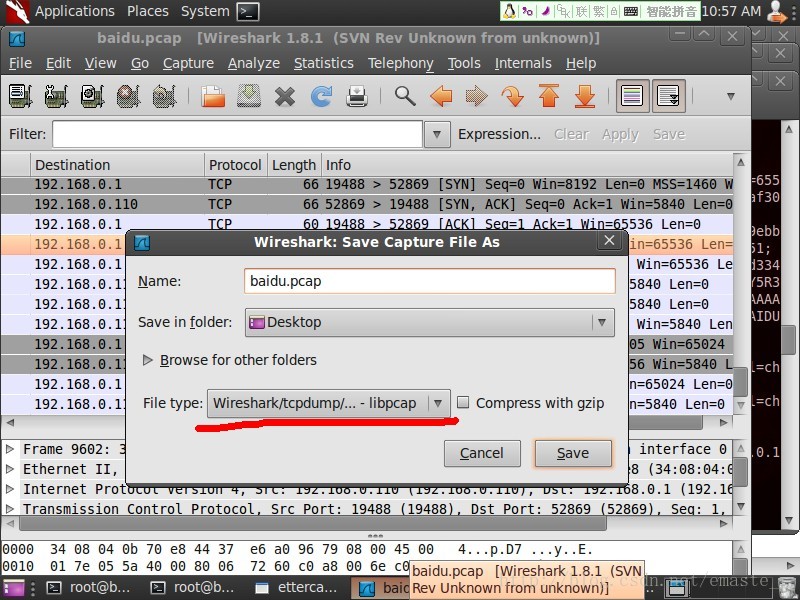Click the clock showing 10:57 AM
The height and width of the screenshot is (600, 800).
731,11
